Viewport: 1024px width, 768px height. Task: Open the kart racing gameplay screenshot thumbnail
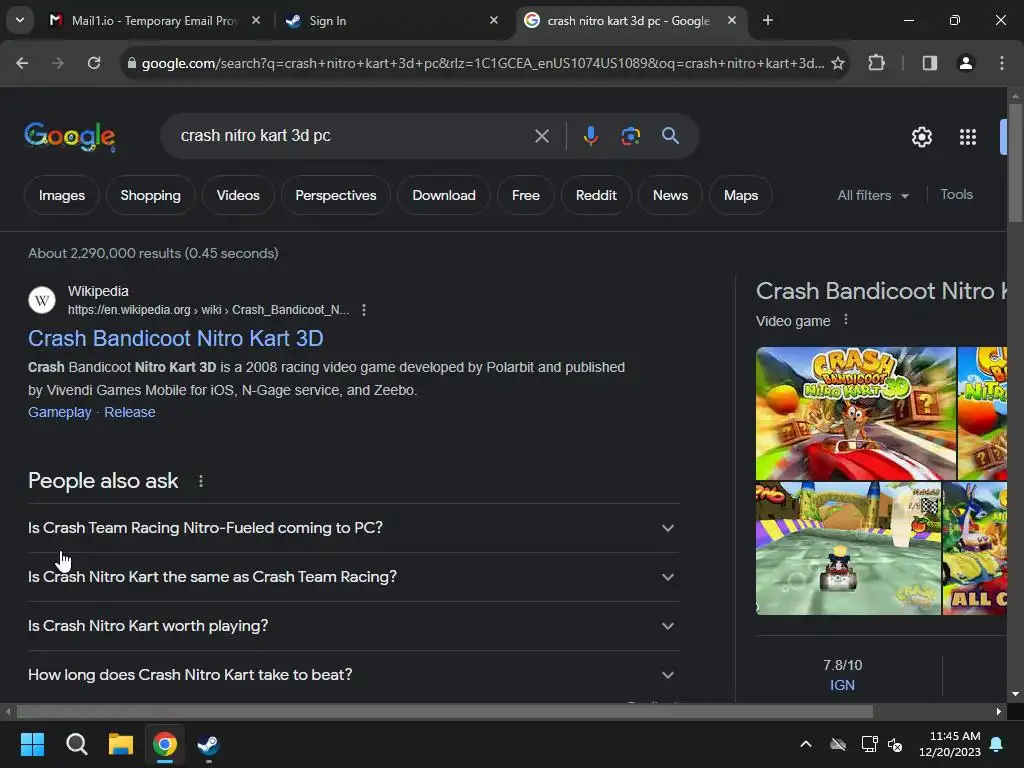click(848, 549)
